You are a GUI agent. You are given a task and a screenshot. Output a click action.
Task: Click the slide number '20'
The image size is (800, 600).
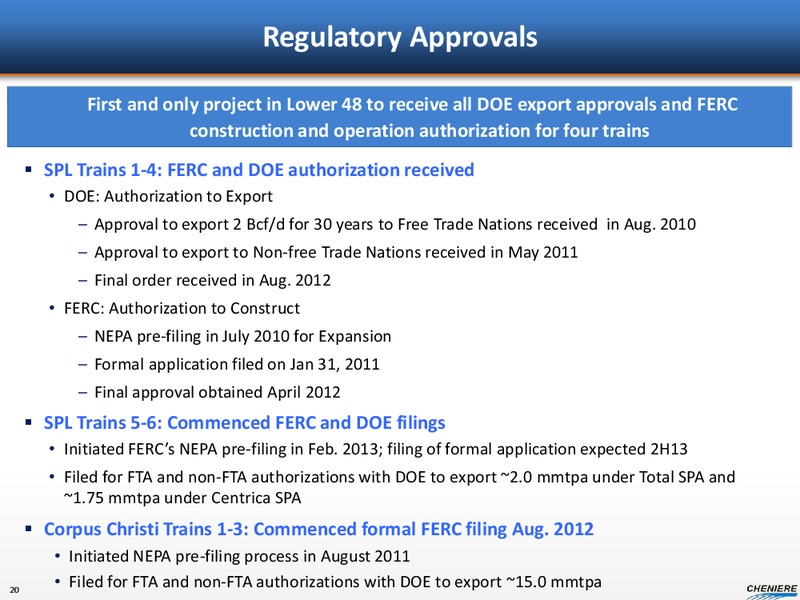[14, 590]
